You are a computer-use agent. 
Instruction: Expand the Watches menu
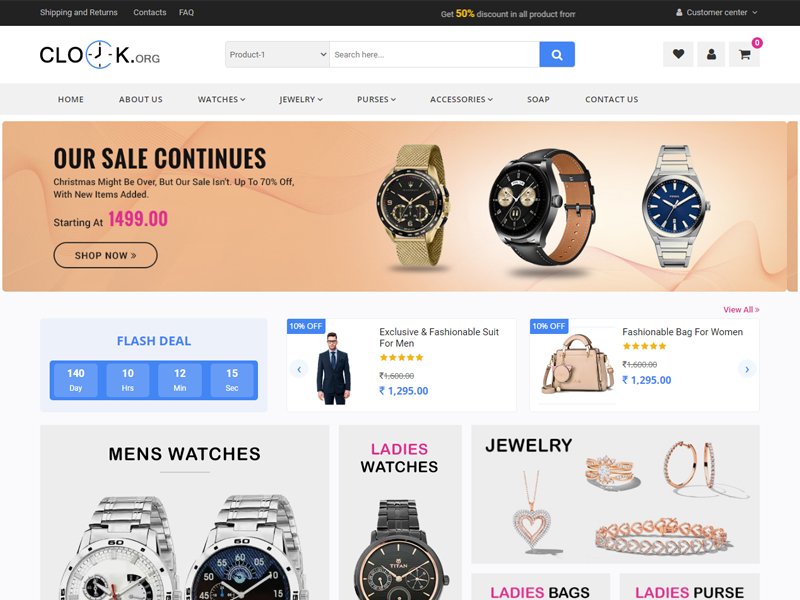click(221, 99)
